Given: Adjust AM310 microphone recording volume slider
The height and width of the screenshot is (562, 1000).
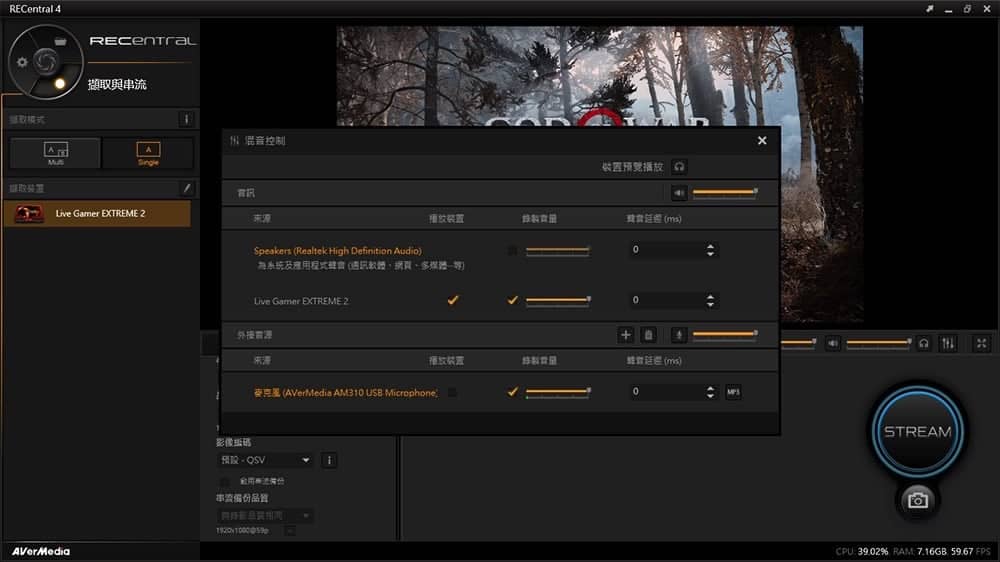Looking at the screenshot, I should coord(557,392).
